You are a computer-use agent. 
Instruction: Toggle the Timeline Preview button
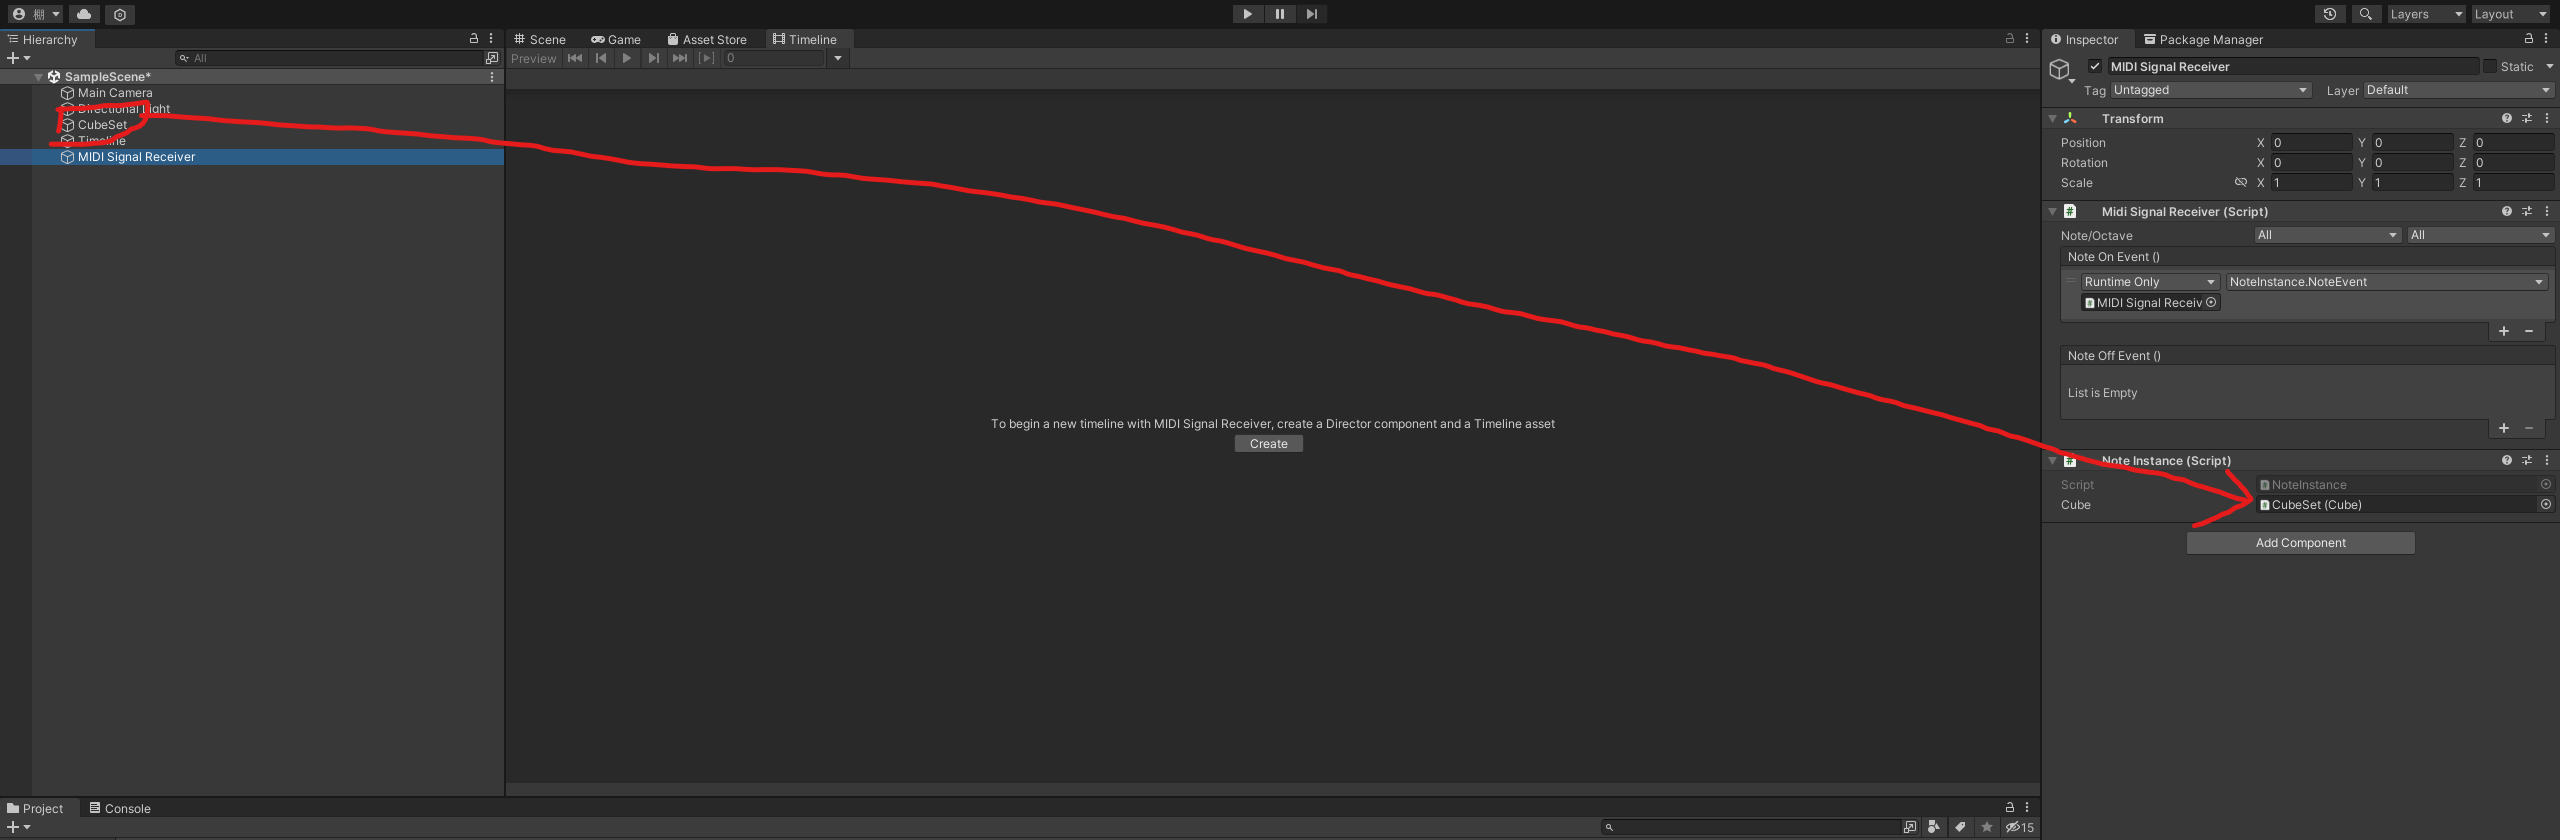point(534,58)
